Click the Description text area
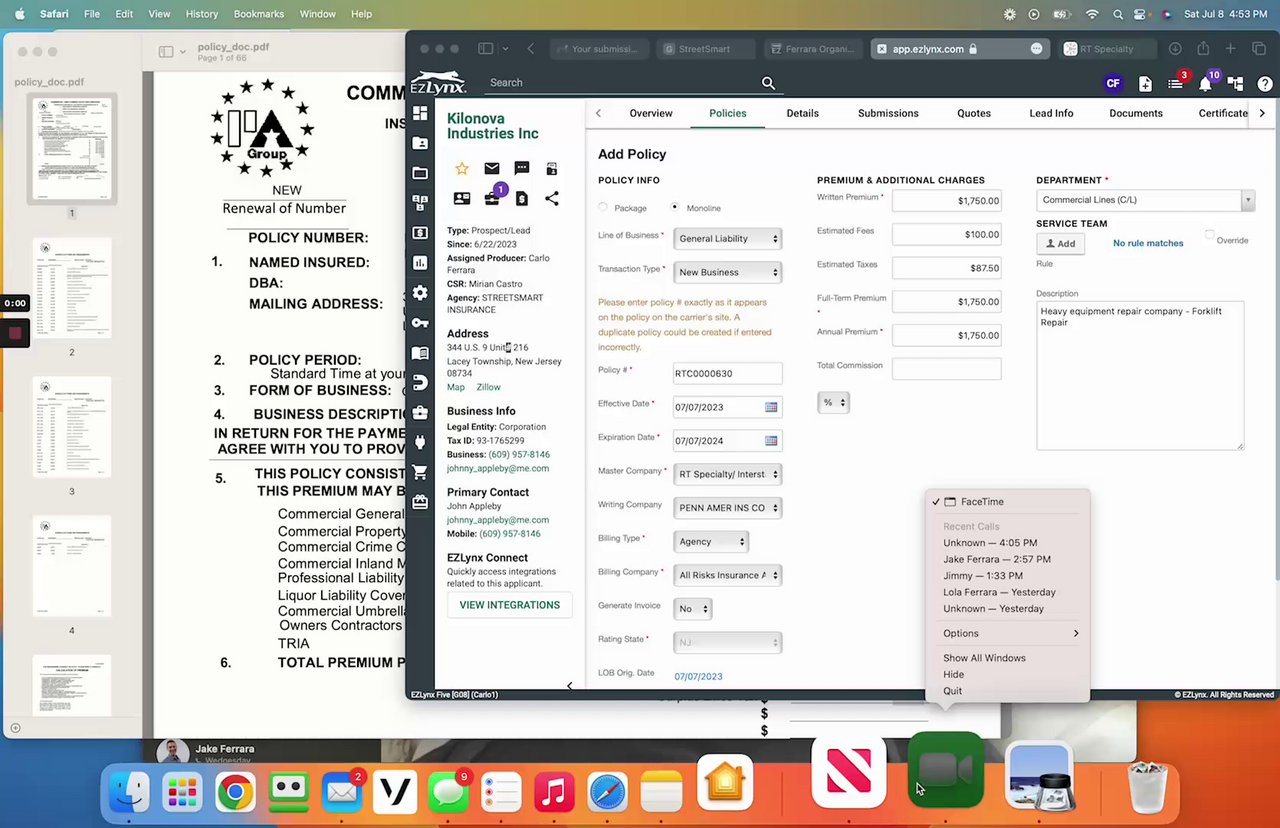 [x=1140, y=376]
